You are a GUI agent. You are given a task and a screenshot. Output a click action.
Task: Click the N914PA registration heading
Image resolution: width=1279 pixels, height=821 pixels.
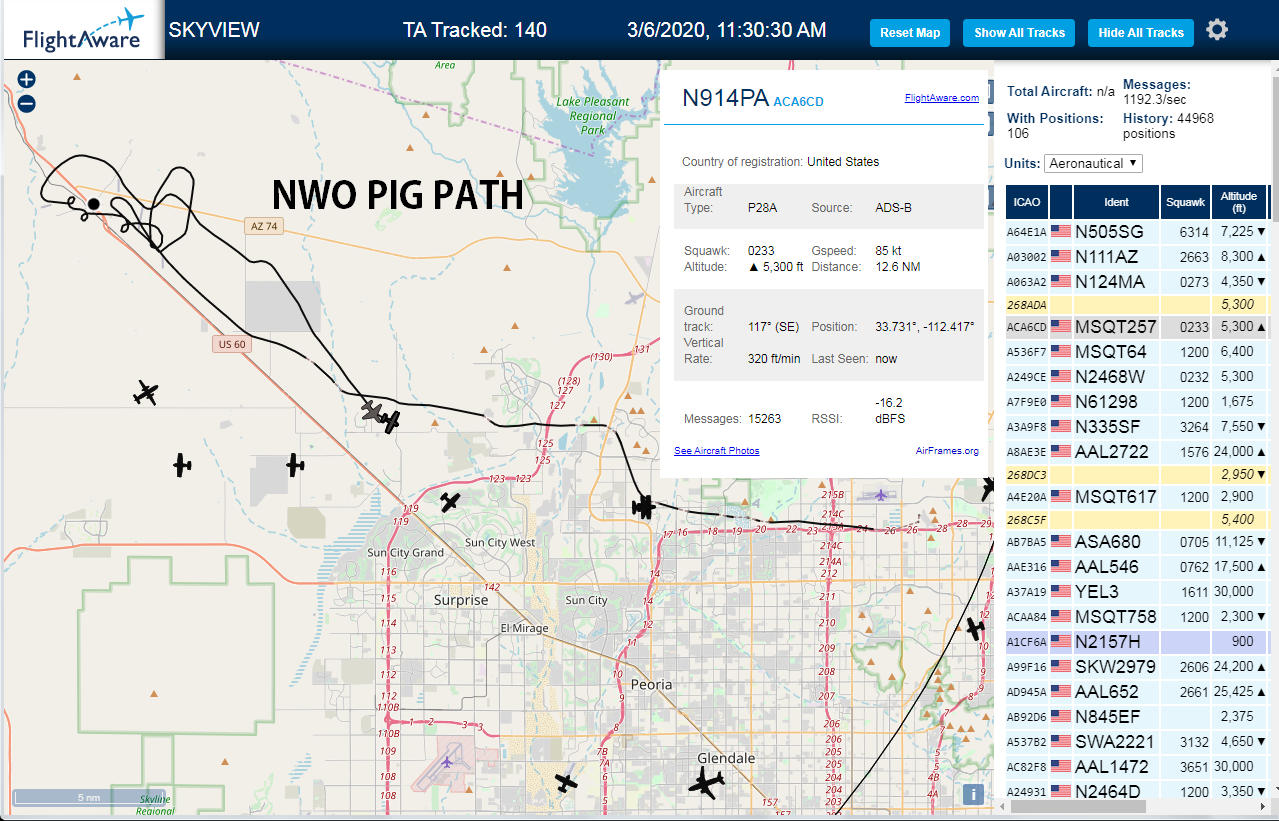725,98
